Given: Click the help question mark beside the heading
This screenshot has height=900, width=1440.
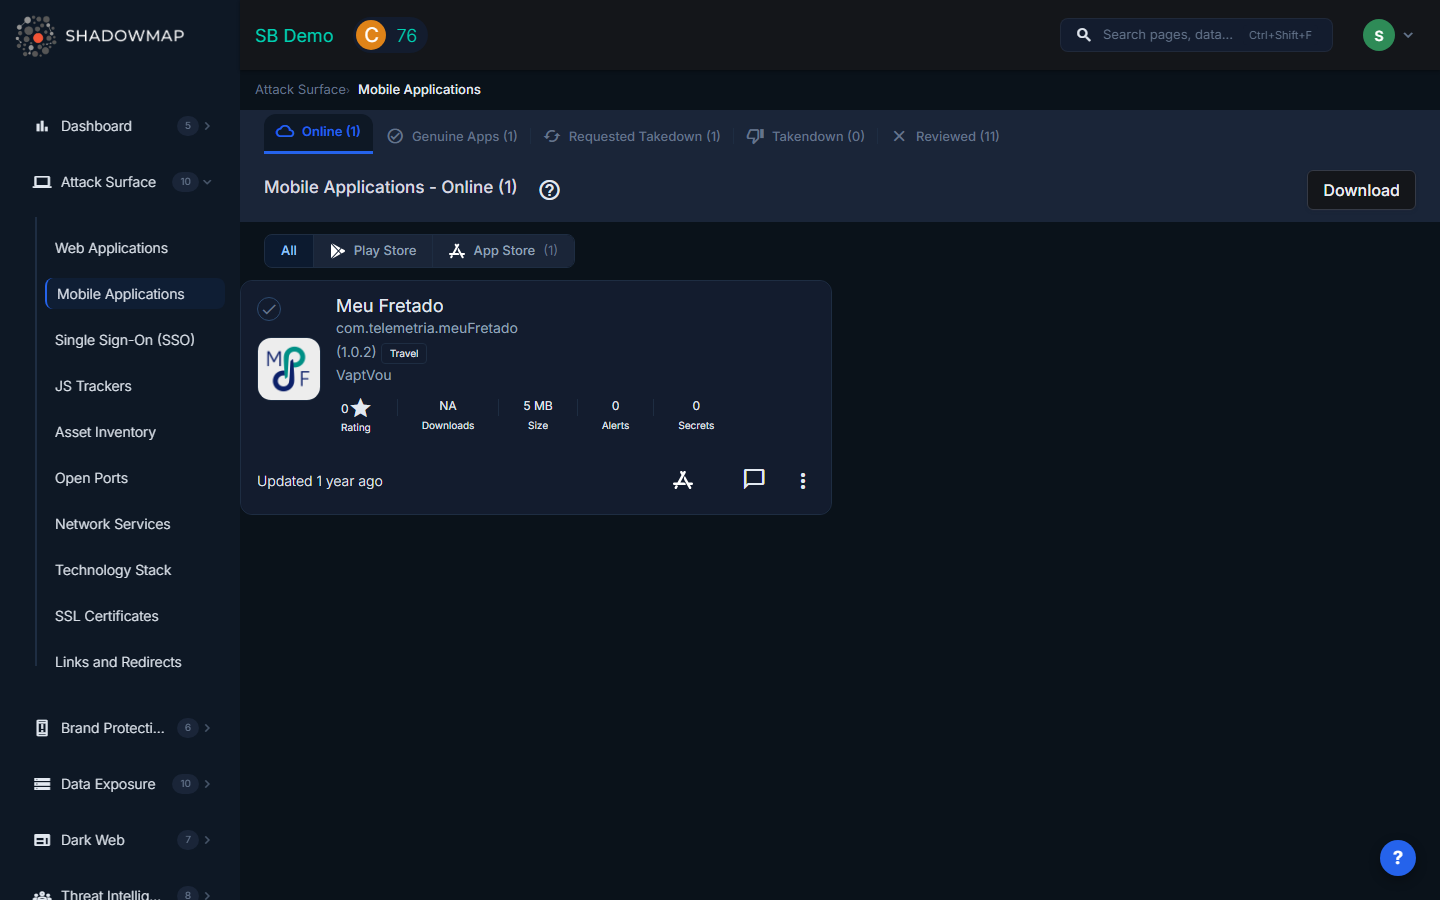Looking at the screenshot, I should point(549,189).
